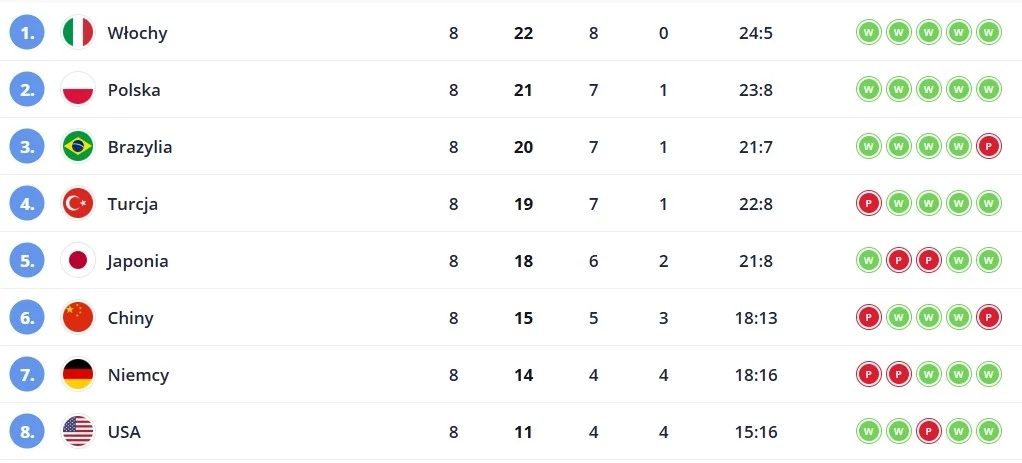Click the Turkey flag icon

point(78,203)
